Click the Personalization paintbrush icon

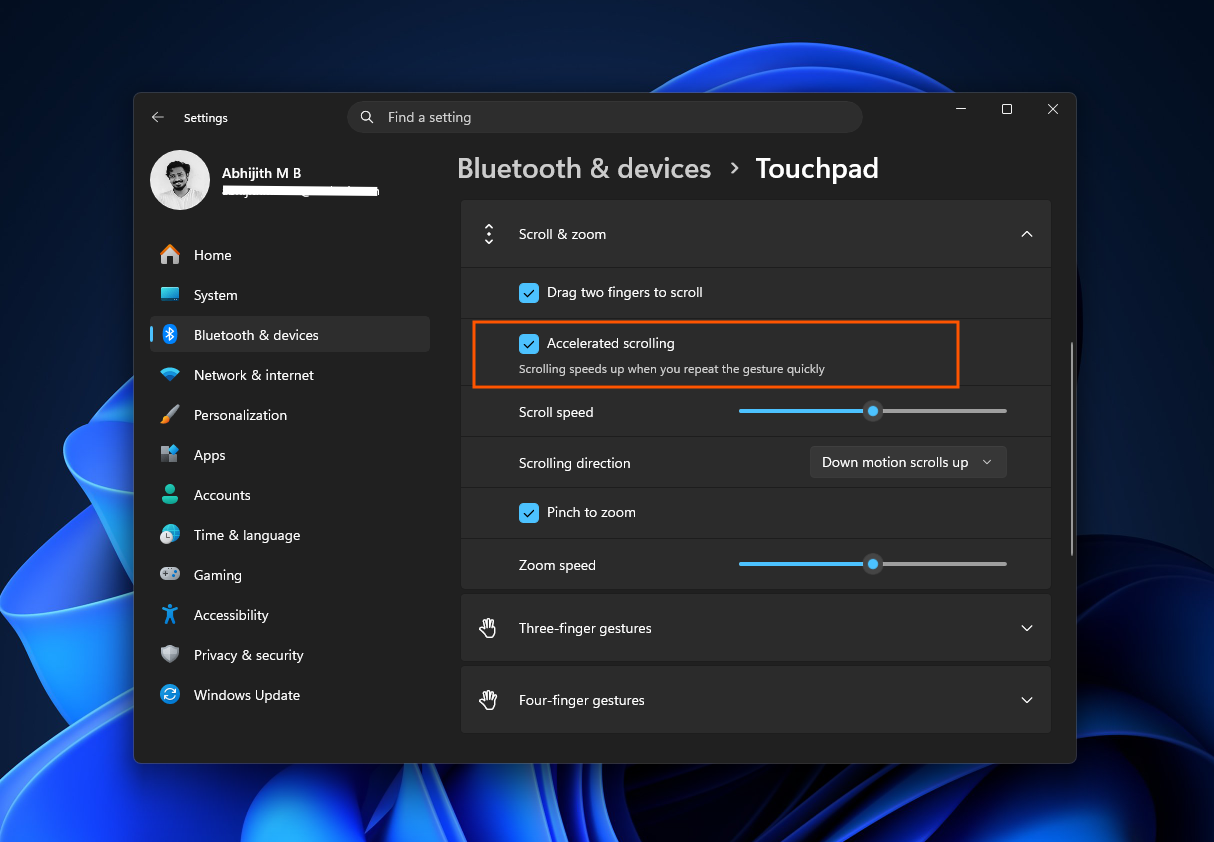[x=170, y=415]
